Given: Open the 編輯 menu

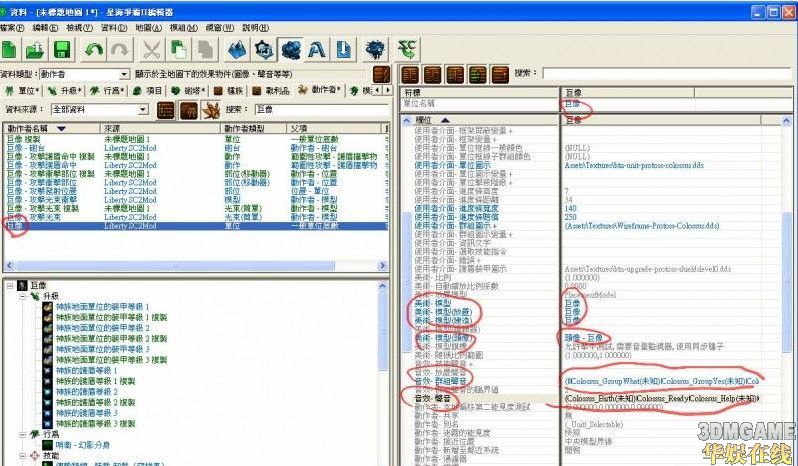Looking at the screenshot, I should 45,27.
